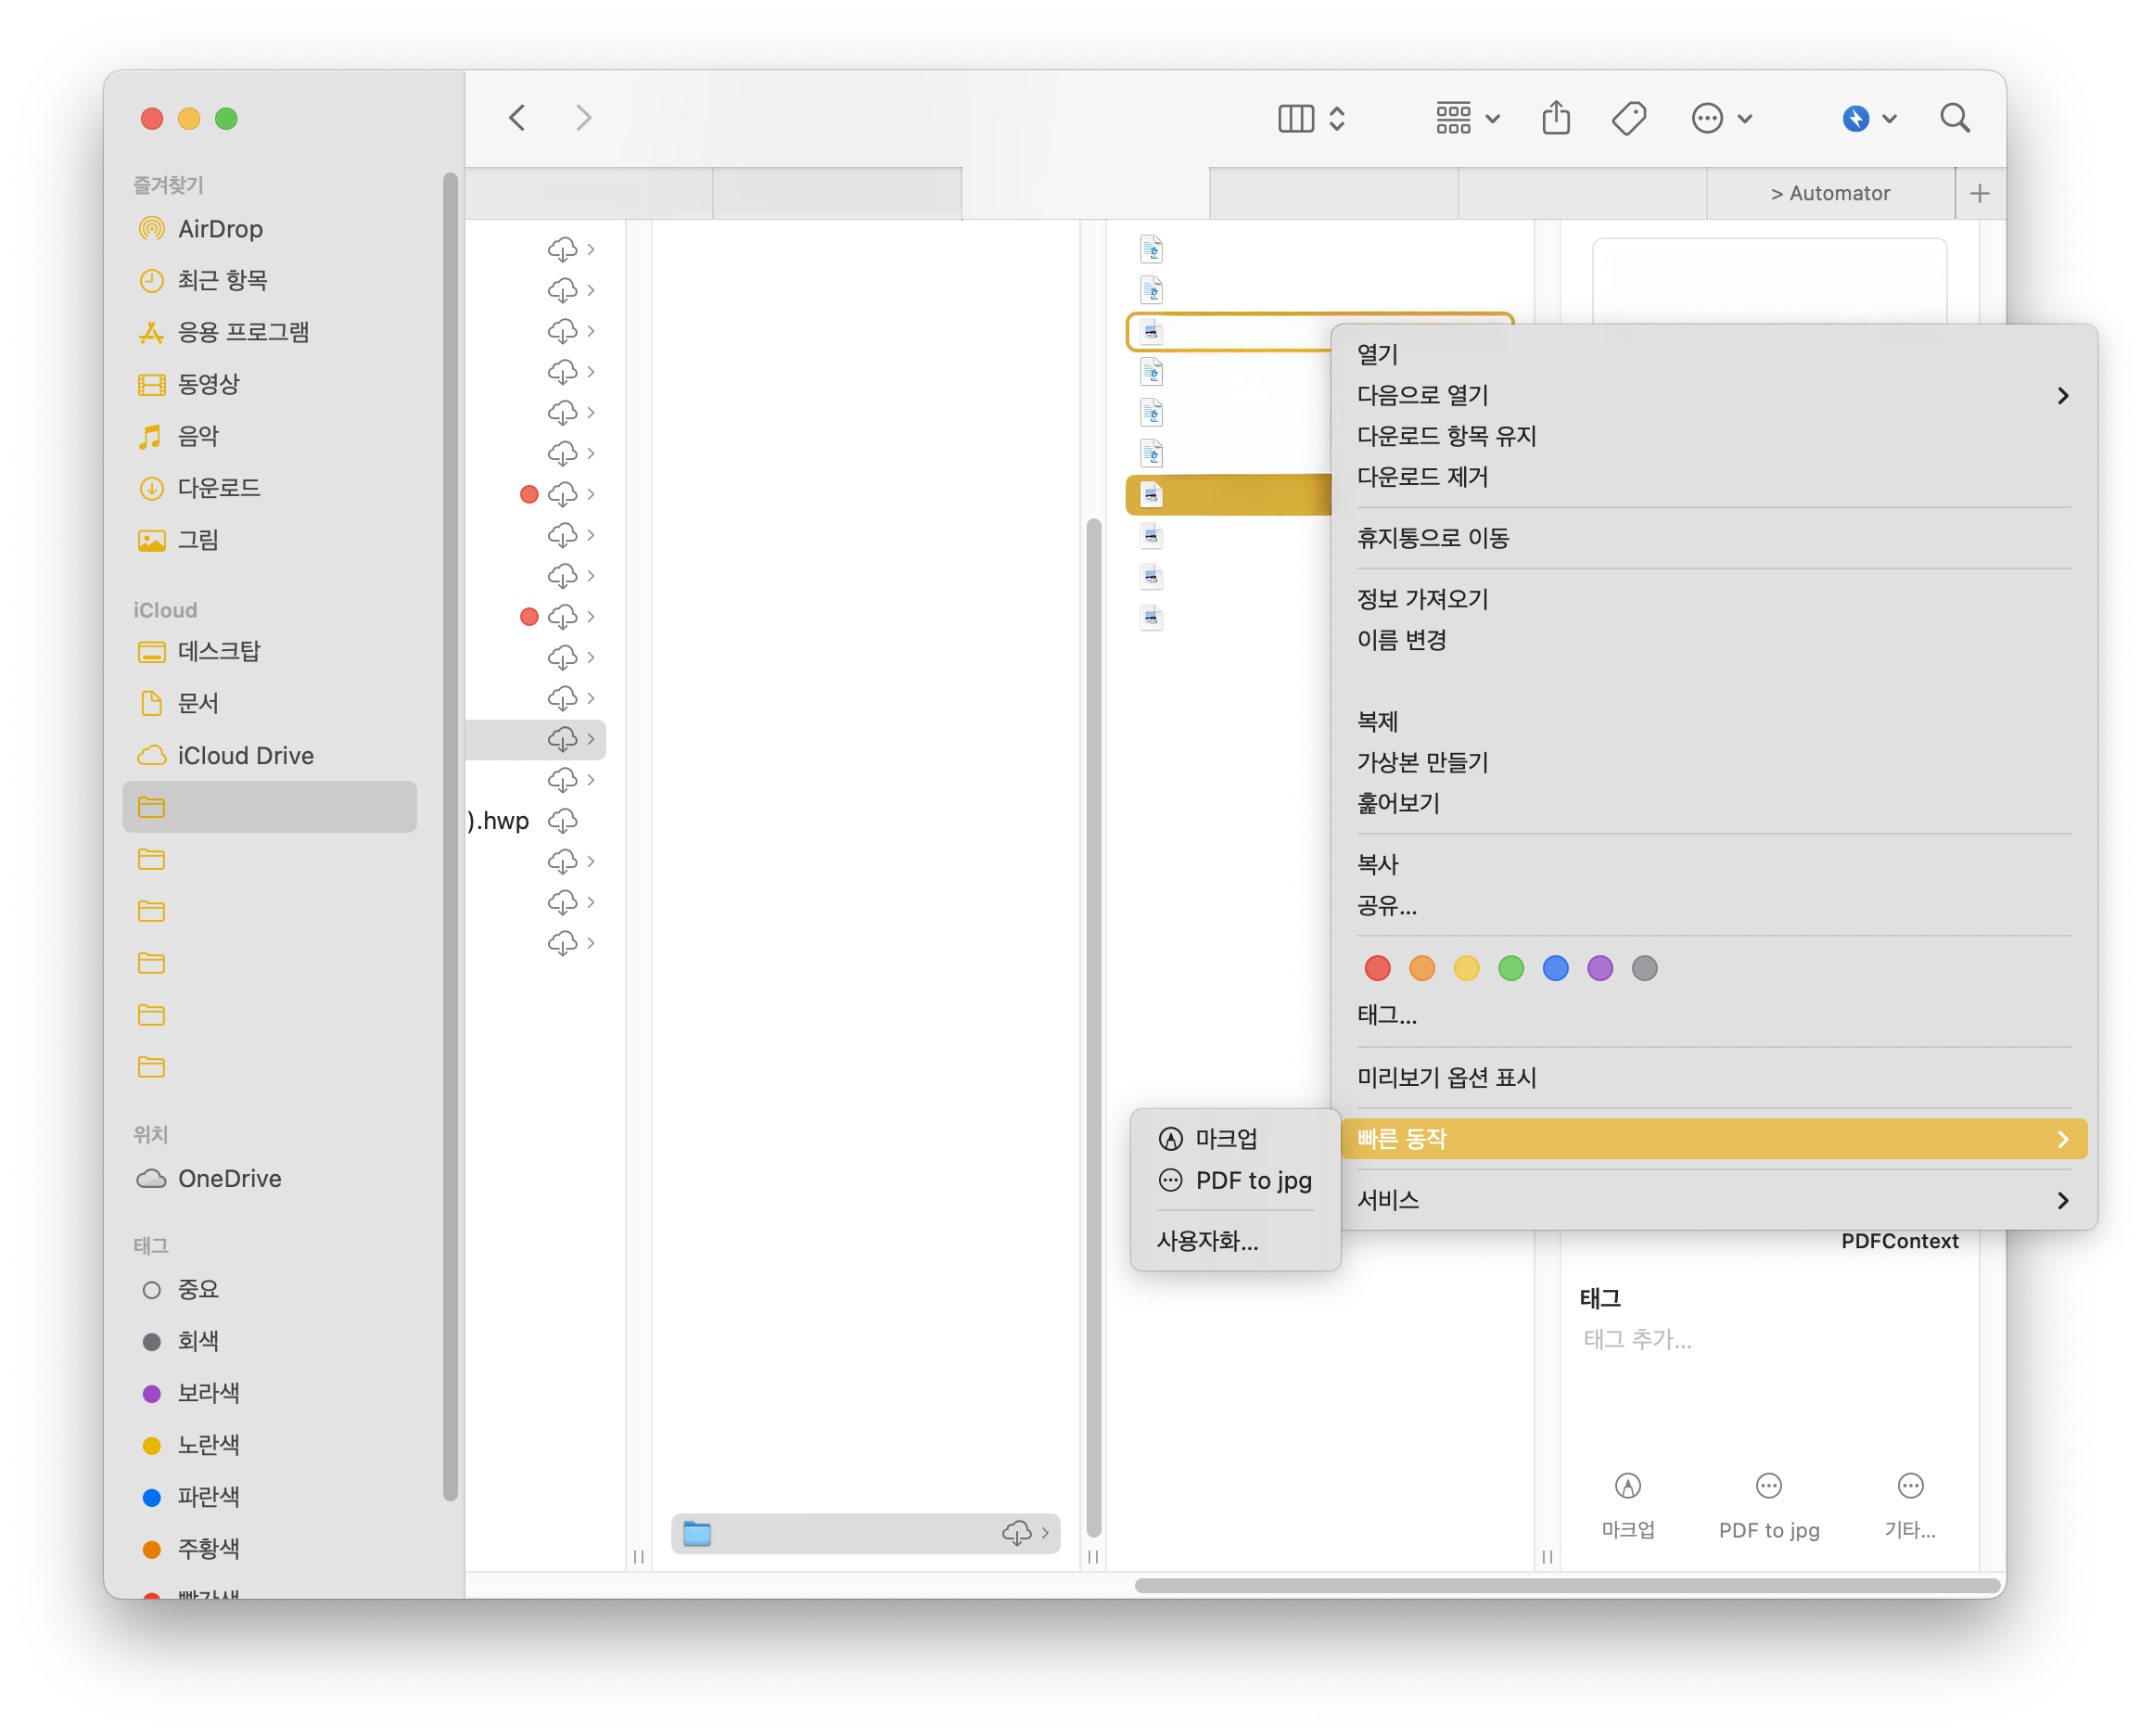Add a new tab with plus button
Viewport: 2140px width, 1736px height.
click(x=1979, y=193)
